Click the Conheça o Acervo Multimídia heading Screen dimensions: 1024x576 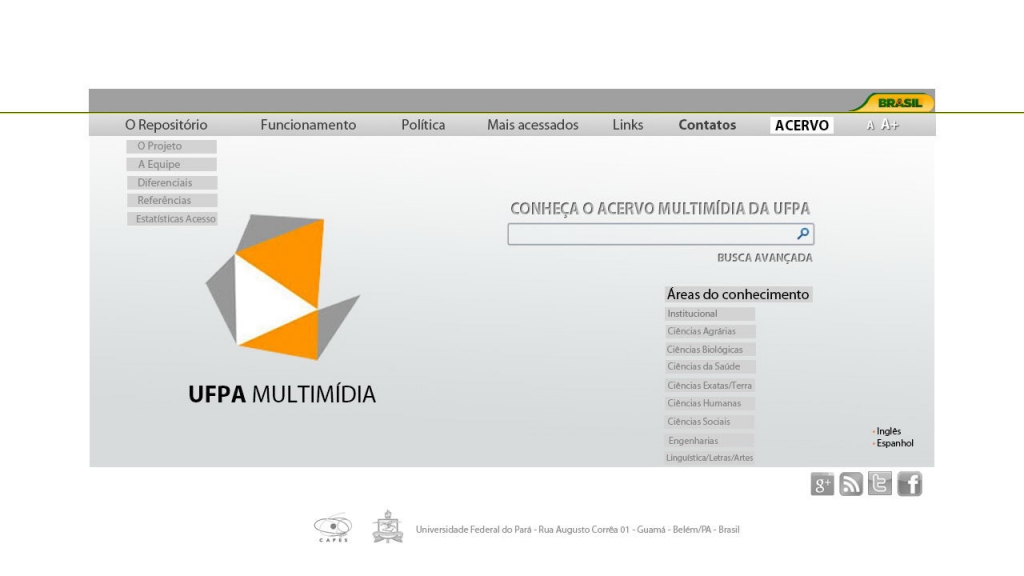point(660,208)
